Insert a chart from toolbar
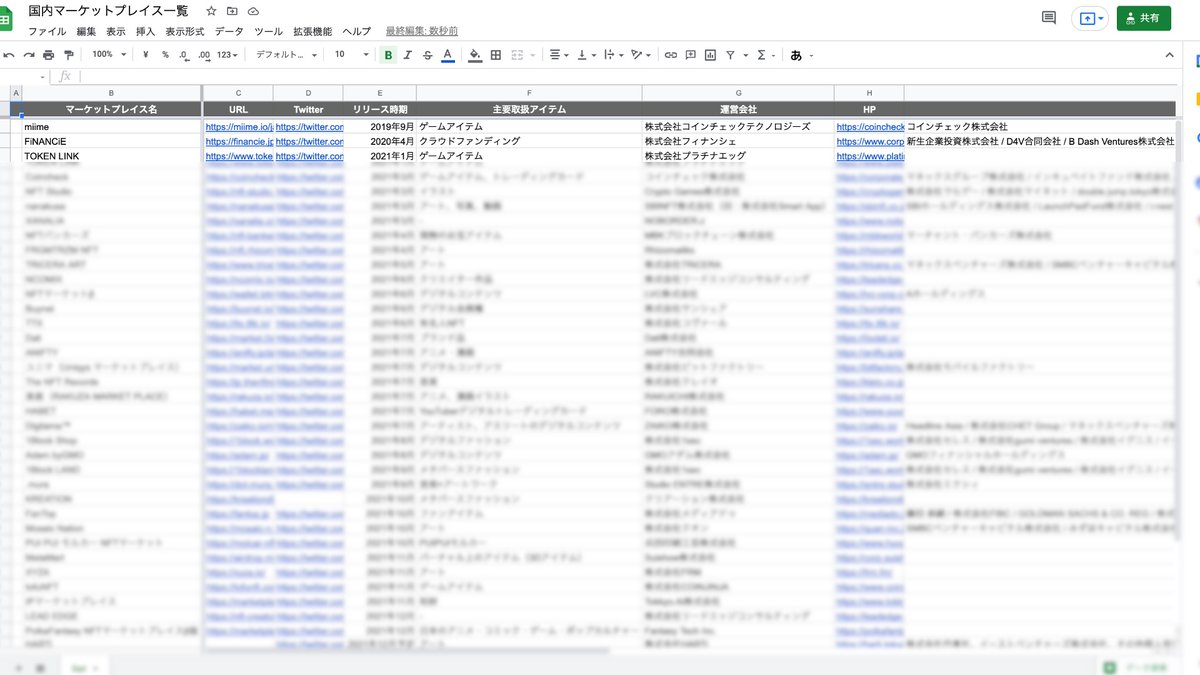Viewport: 1200px width, 675px height. (710, 55)
